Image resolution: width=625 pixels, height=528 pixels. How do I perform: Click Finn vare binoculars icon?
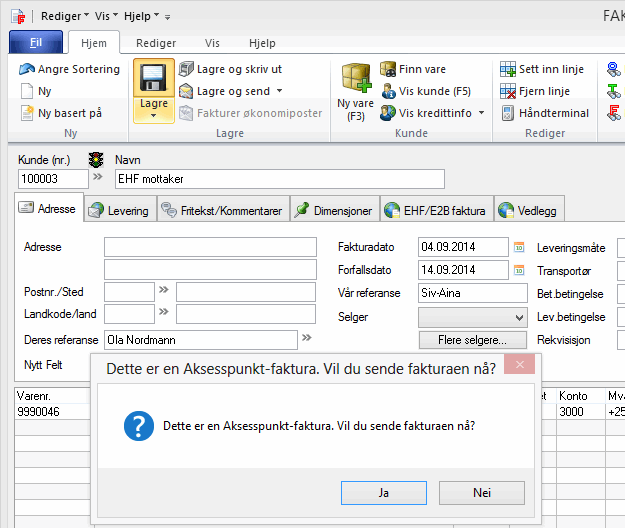click(x=388, y=69)
